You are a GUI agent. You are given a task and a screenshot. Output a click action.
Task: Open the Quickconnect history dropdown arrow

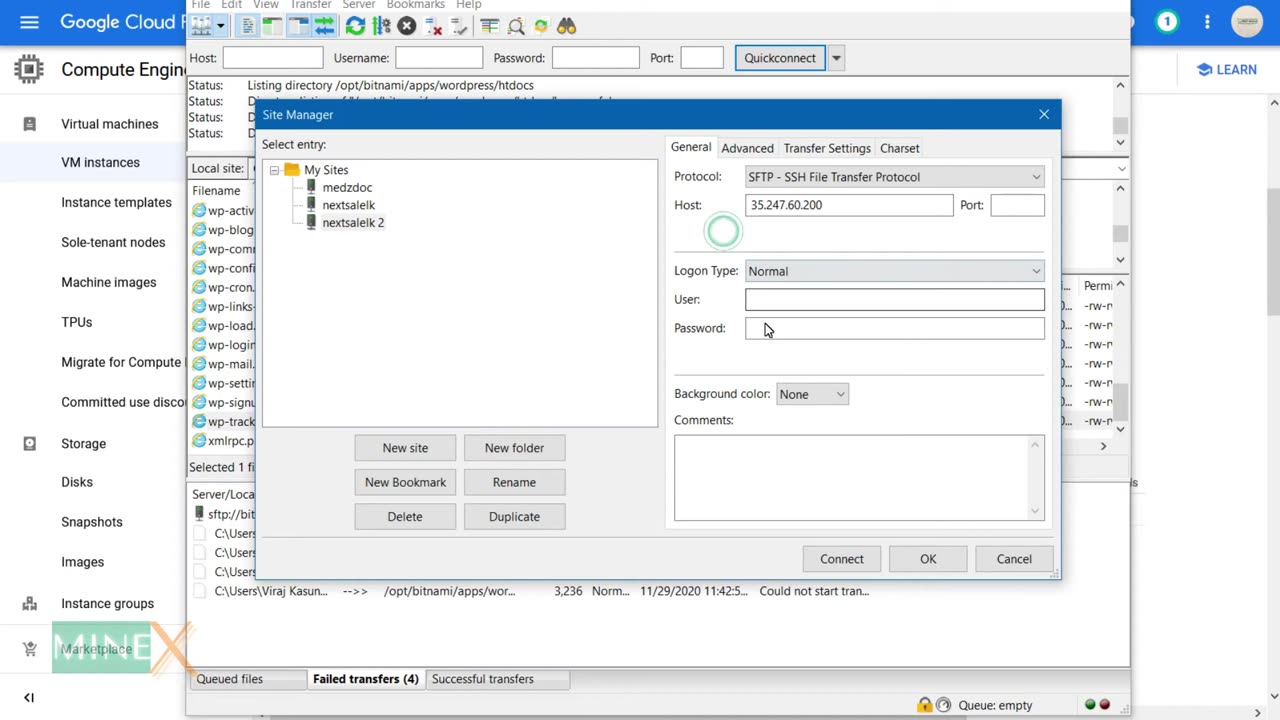click(x=836, y=58)
